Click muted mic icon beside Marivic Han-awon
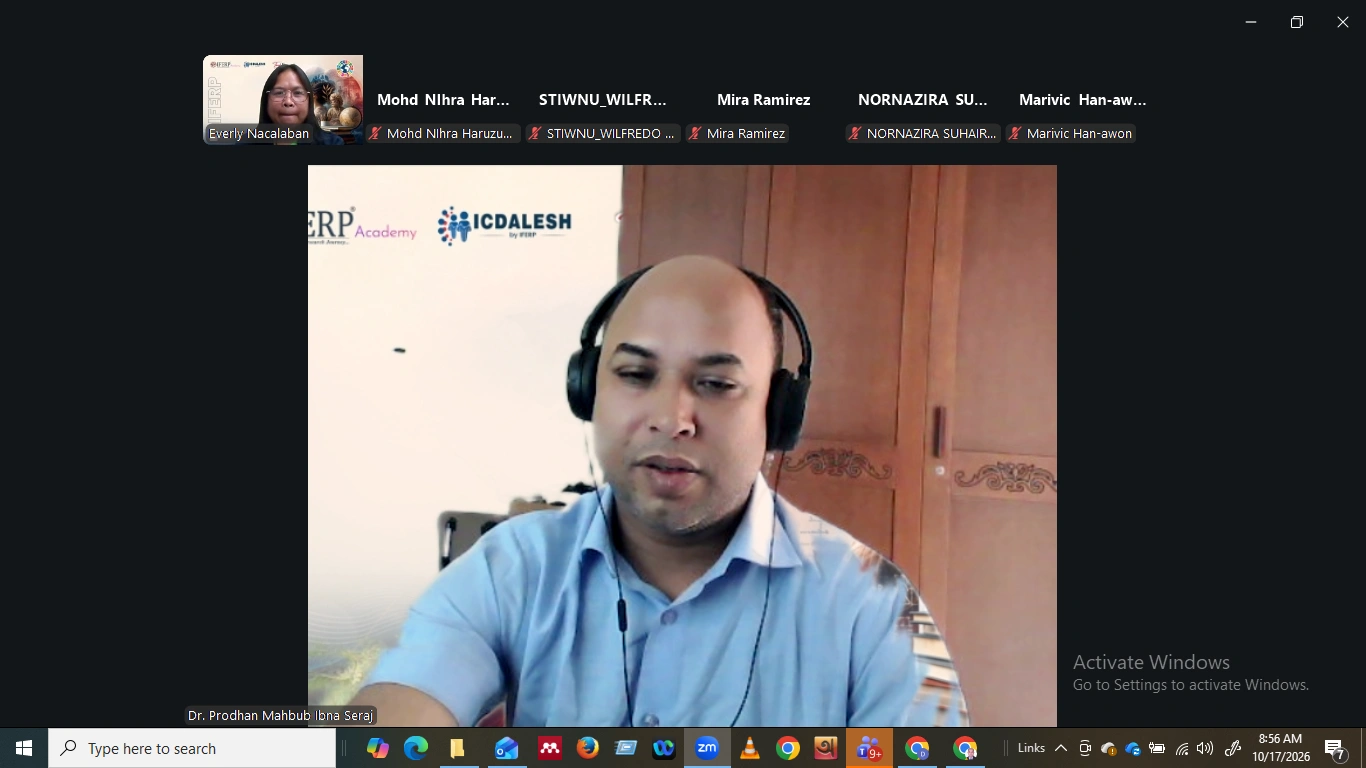 point(1015,134)
